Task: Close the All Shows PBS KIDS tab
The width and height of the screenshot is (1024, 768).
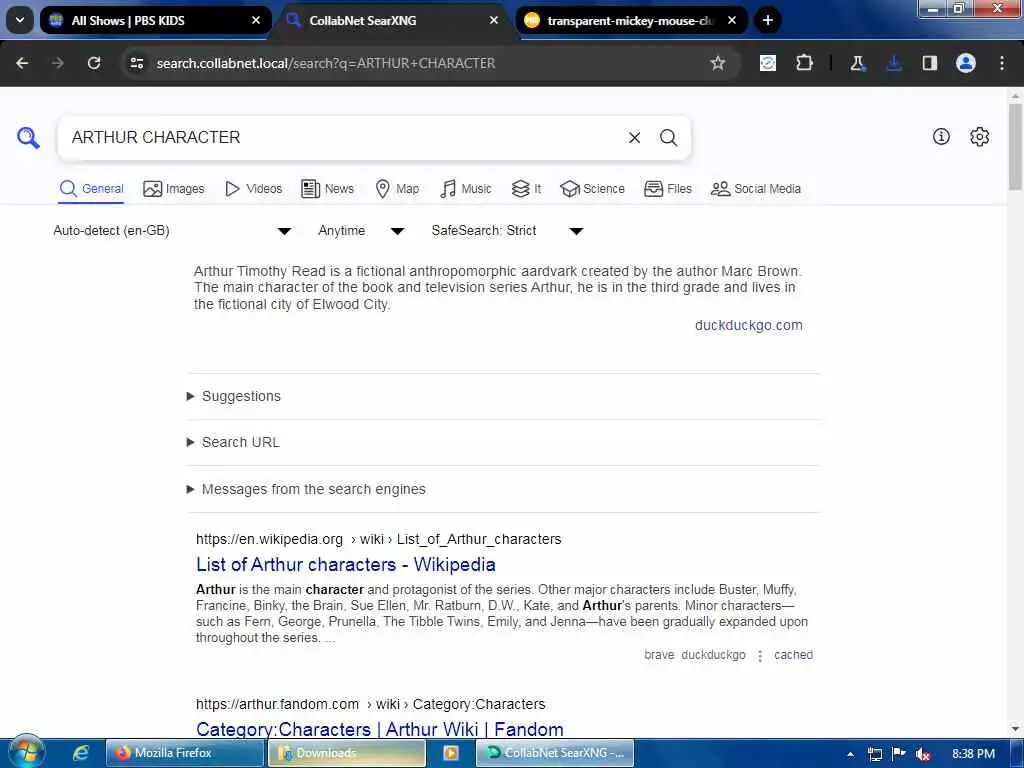Action: tap(256, 20)
